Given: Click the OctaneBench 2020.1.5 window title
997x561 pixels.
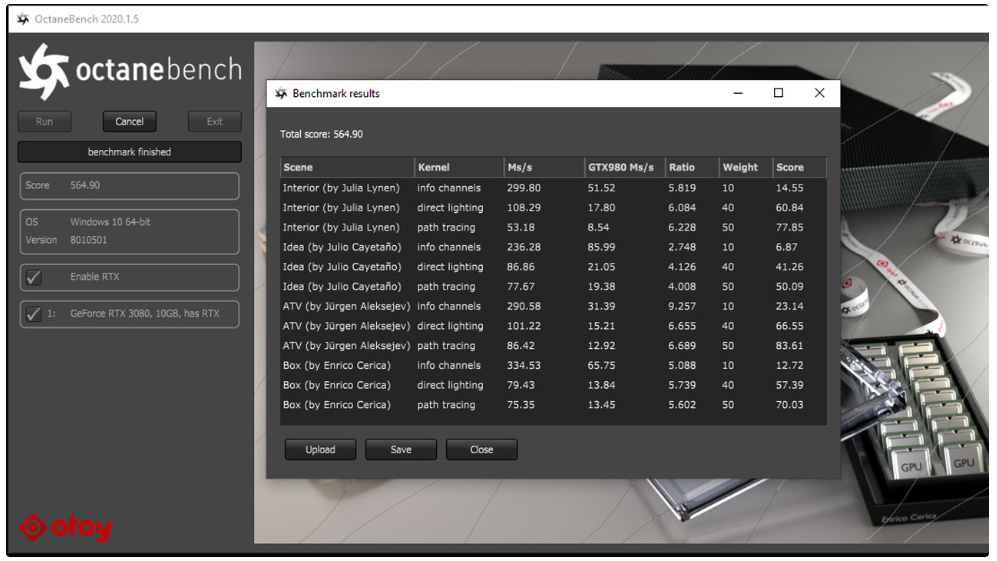Looking at the screenshot, I should point(86,19).
